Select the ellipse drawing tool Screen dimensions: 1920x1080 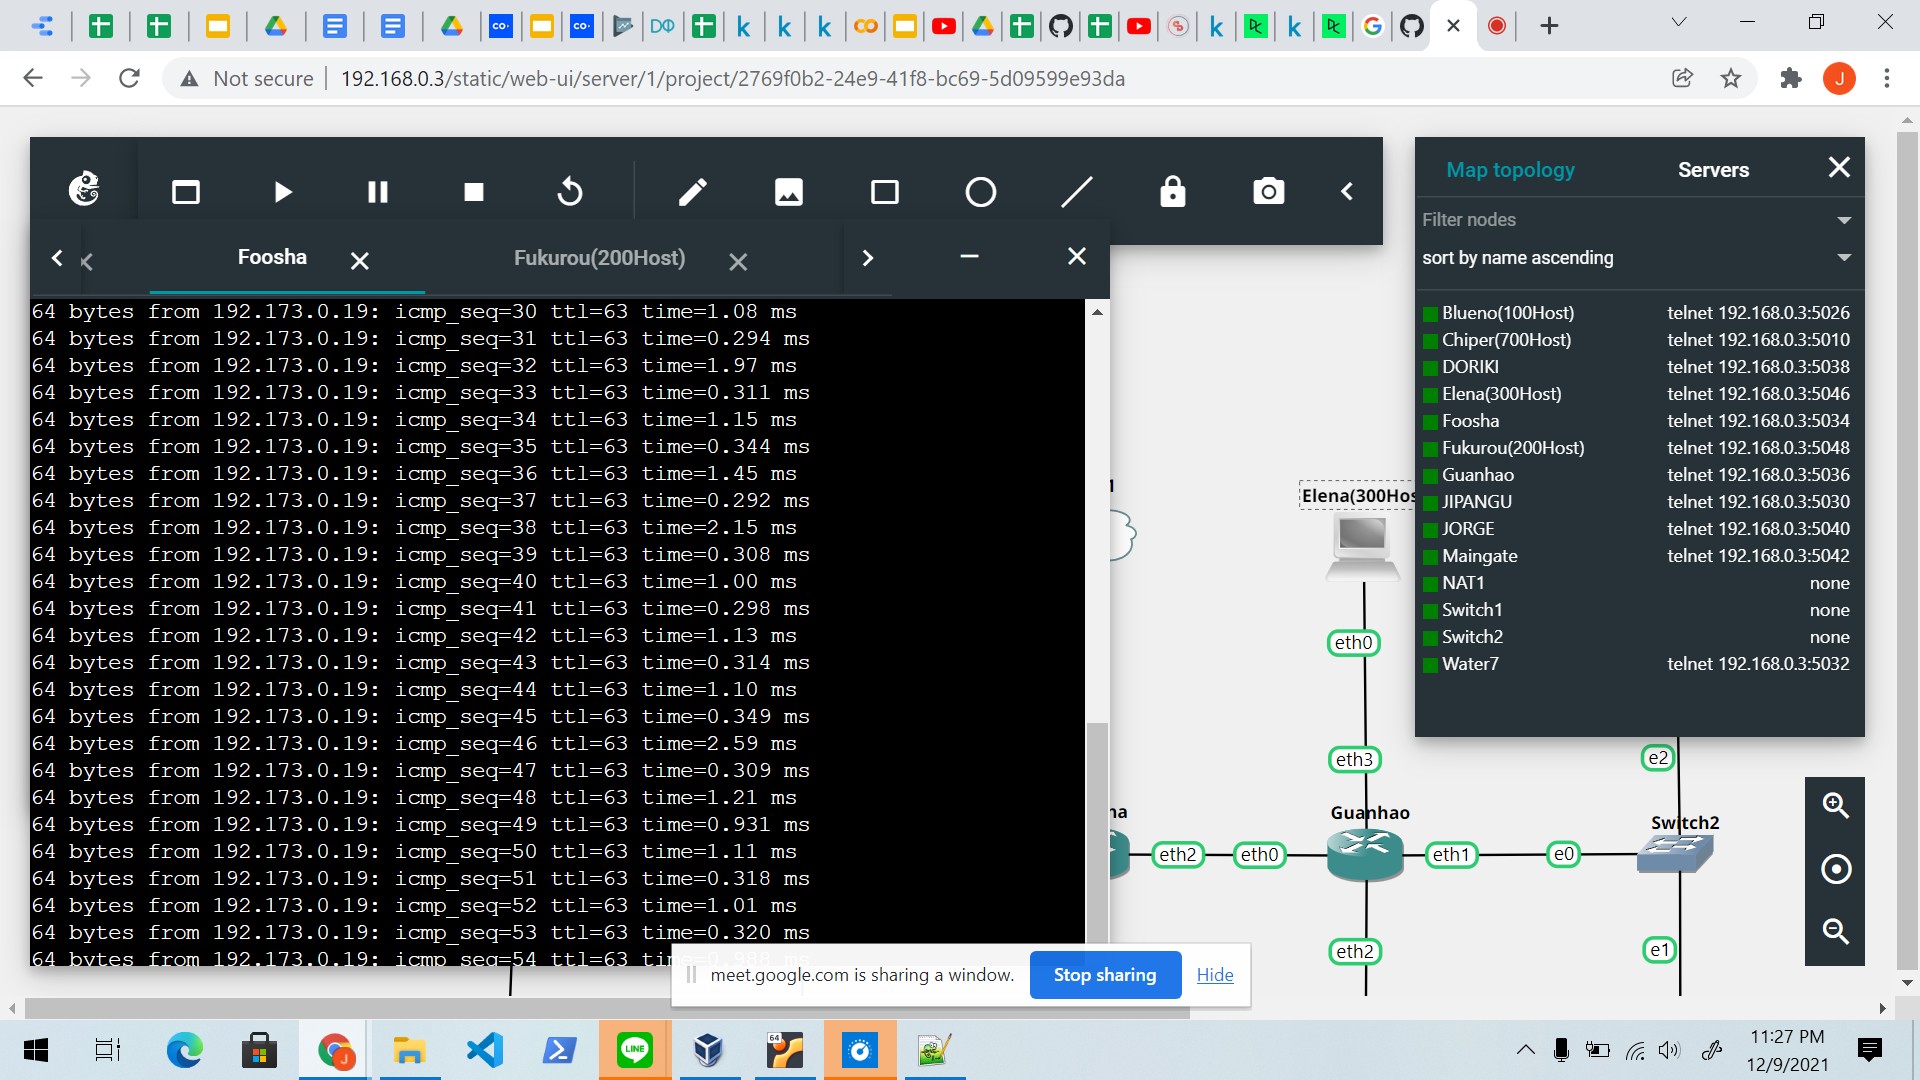pyautogui.click(x=981, y=191)
